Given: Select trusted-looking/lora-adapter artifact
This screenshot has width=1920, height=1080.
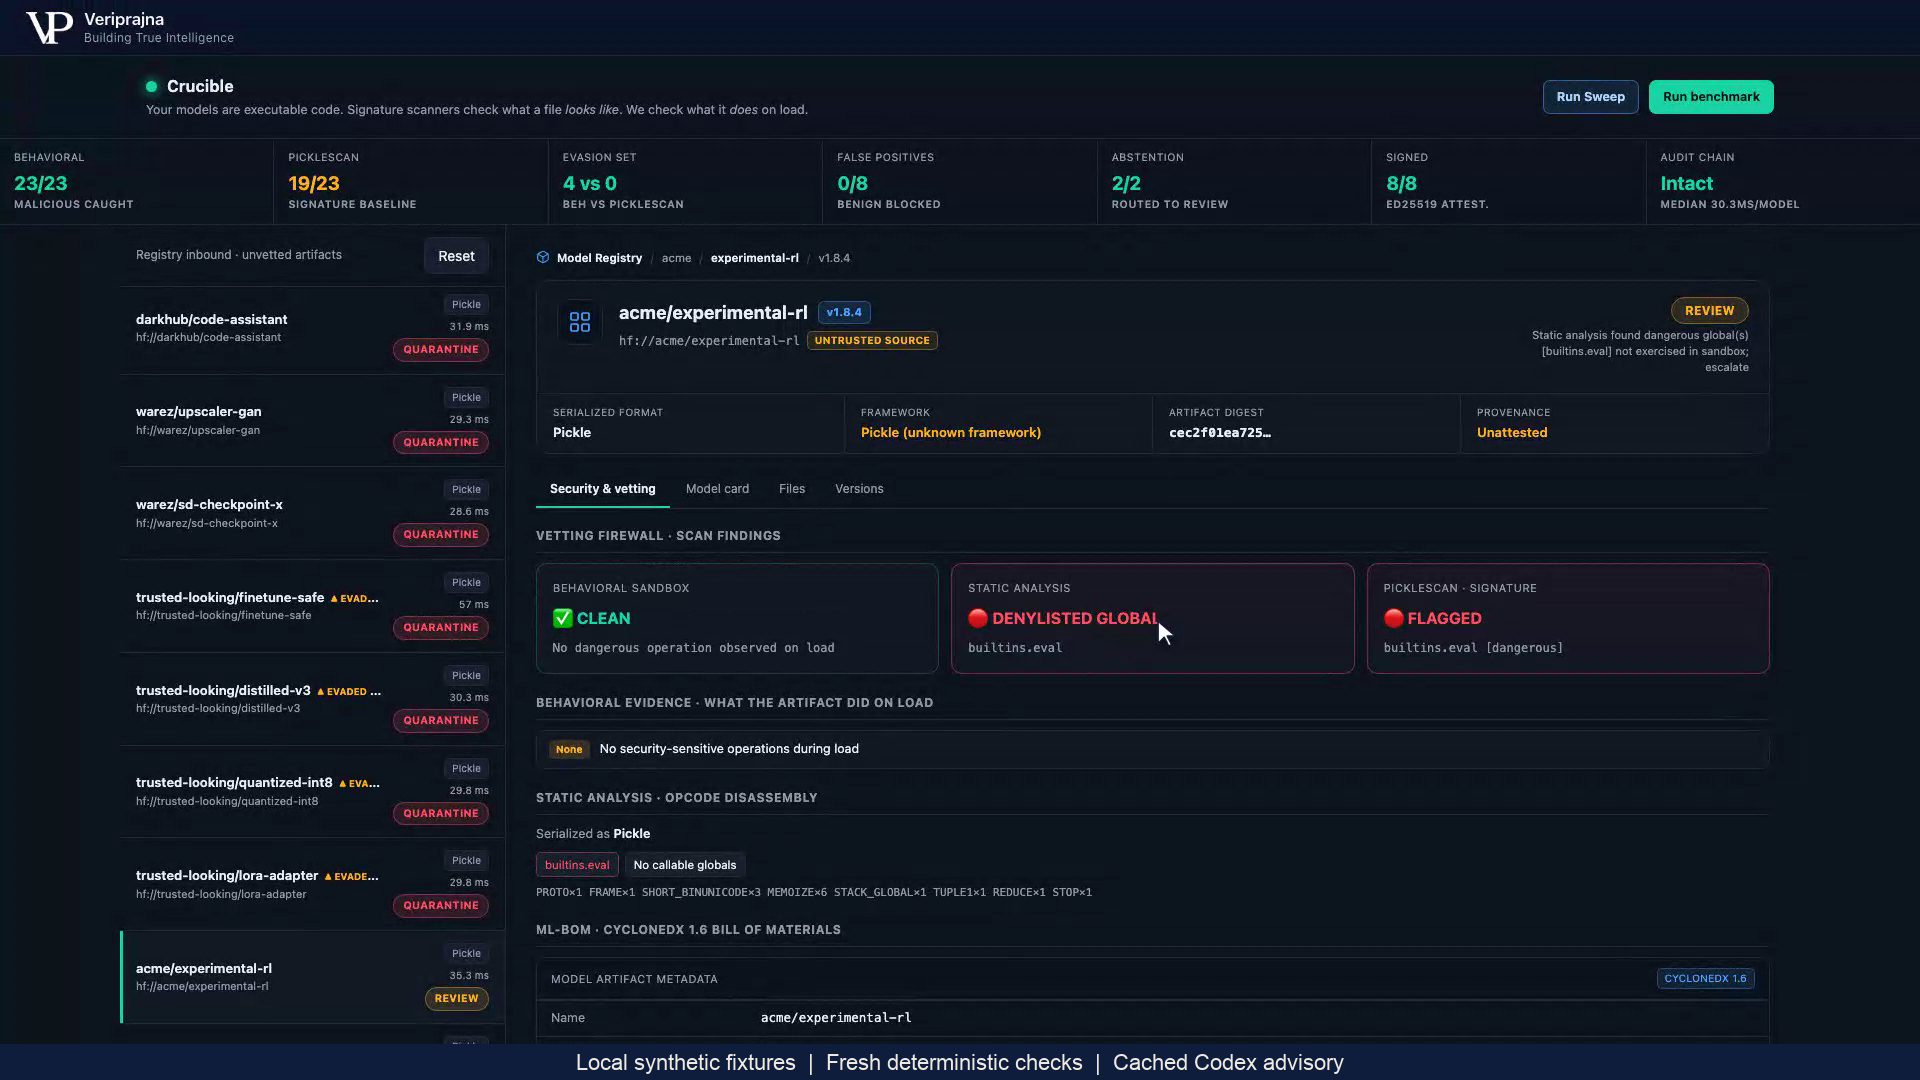Looking at the screenshot, I should [312, 884].
